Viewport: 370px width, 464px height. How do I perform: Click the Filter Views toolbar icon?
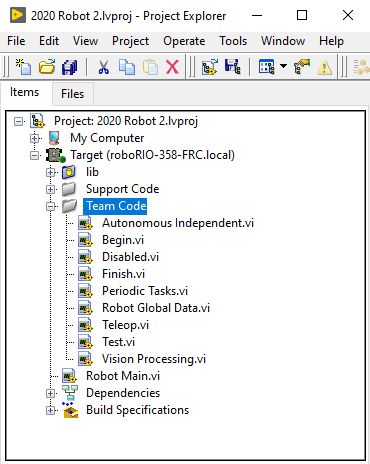(267, 67)
